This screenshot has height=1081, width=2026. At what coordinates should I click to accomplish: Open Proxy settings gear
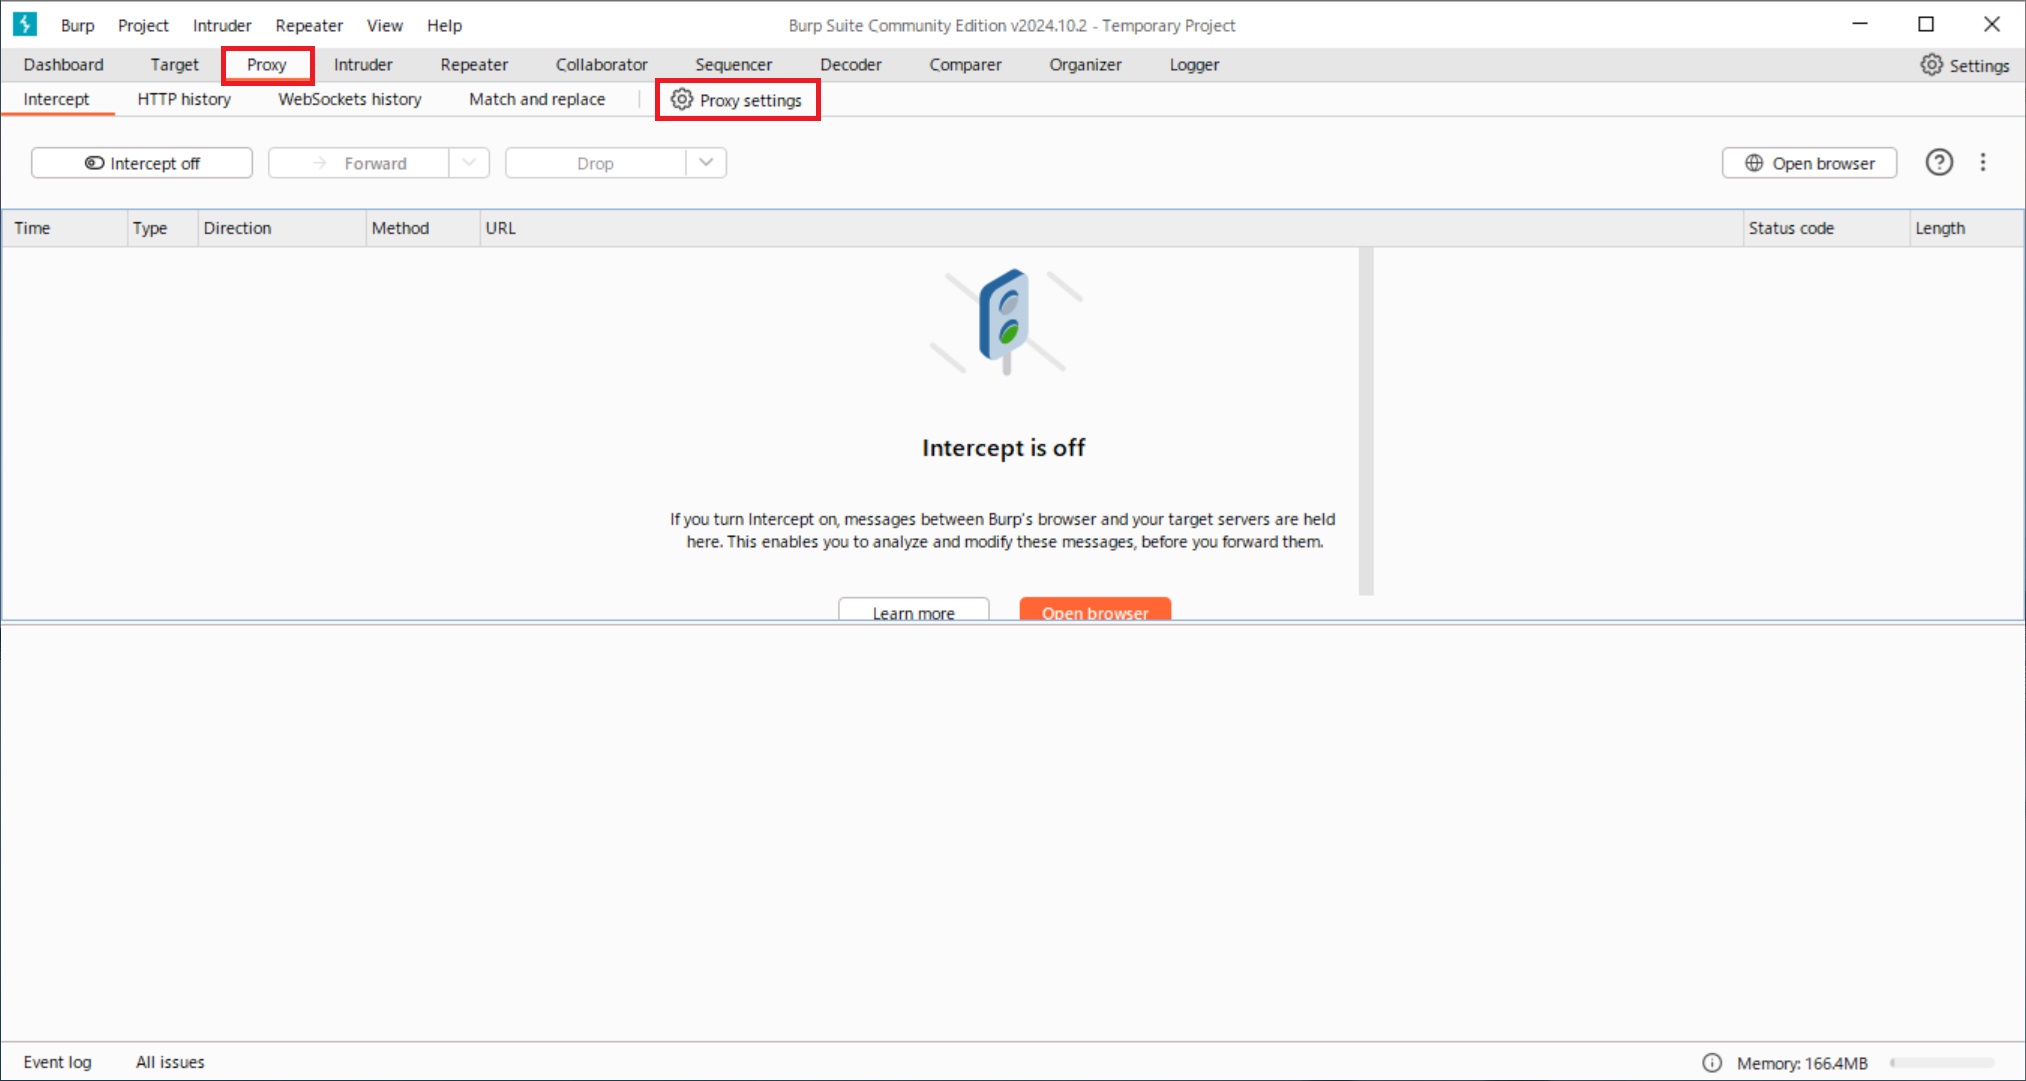pyautogui.click(x=737, y=100)
